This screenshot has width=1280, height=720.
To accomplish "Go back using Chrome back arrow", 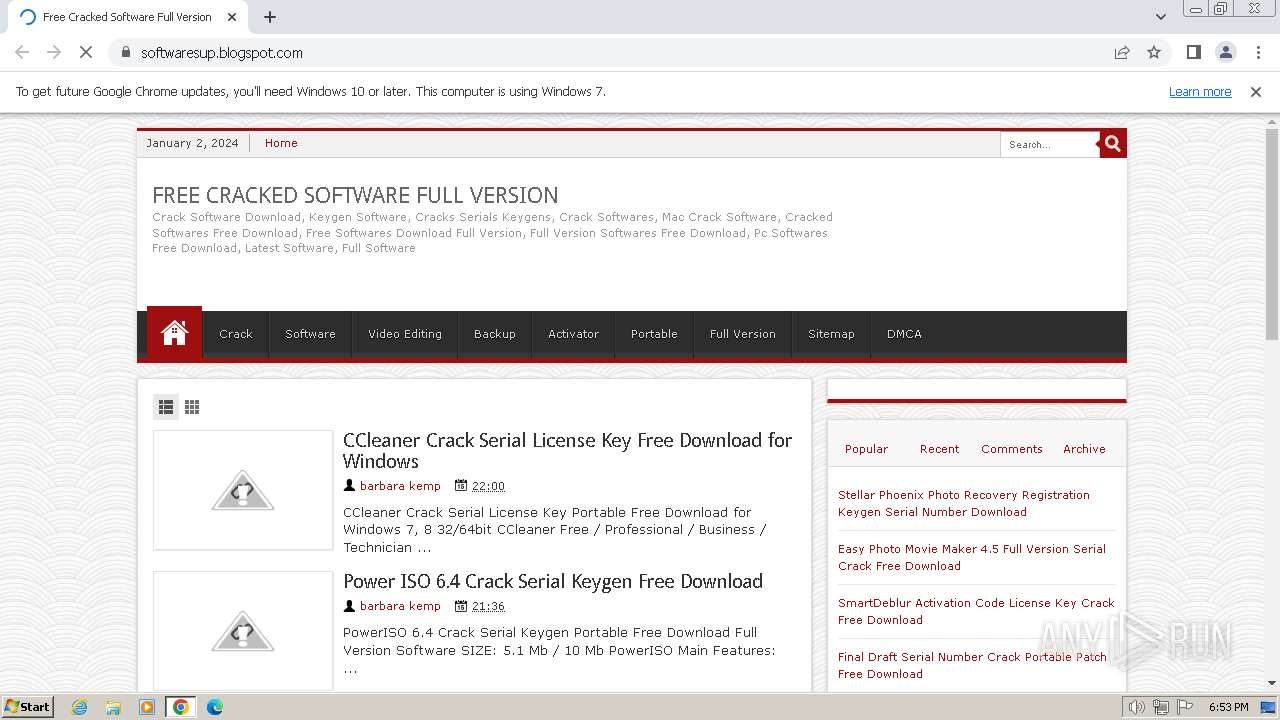I will pos(22,52).
